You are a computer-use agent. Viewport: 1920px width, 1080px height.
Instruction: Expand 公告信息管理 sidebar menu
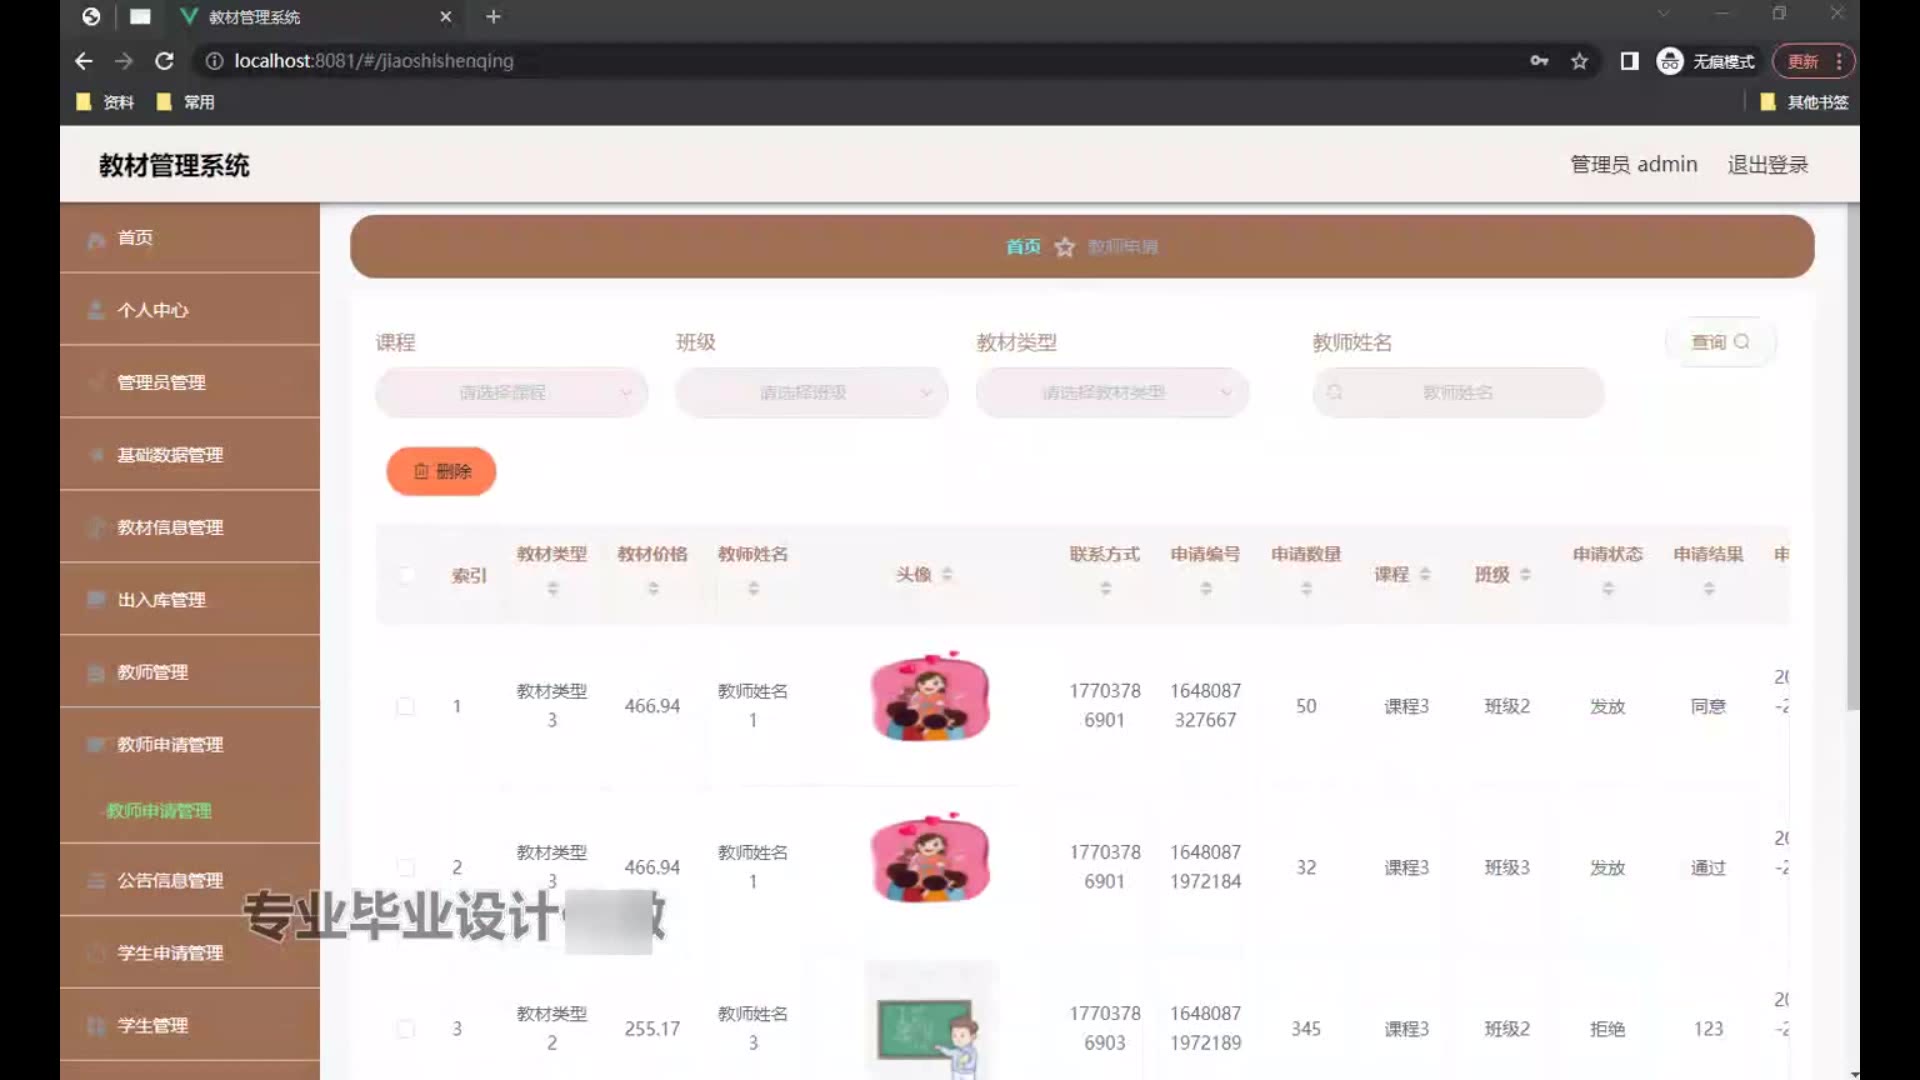[x=190, y=881]
